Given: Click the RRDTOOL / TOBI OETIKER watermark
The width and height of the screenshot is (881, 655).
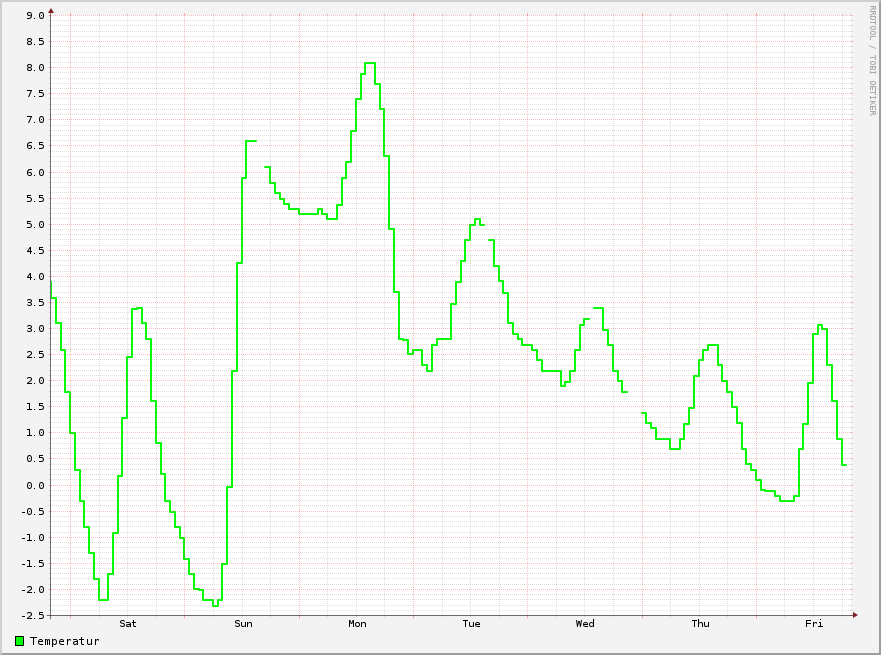Looking at the screenshot, I should [873, 61].
